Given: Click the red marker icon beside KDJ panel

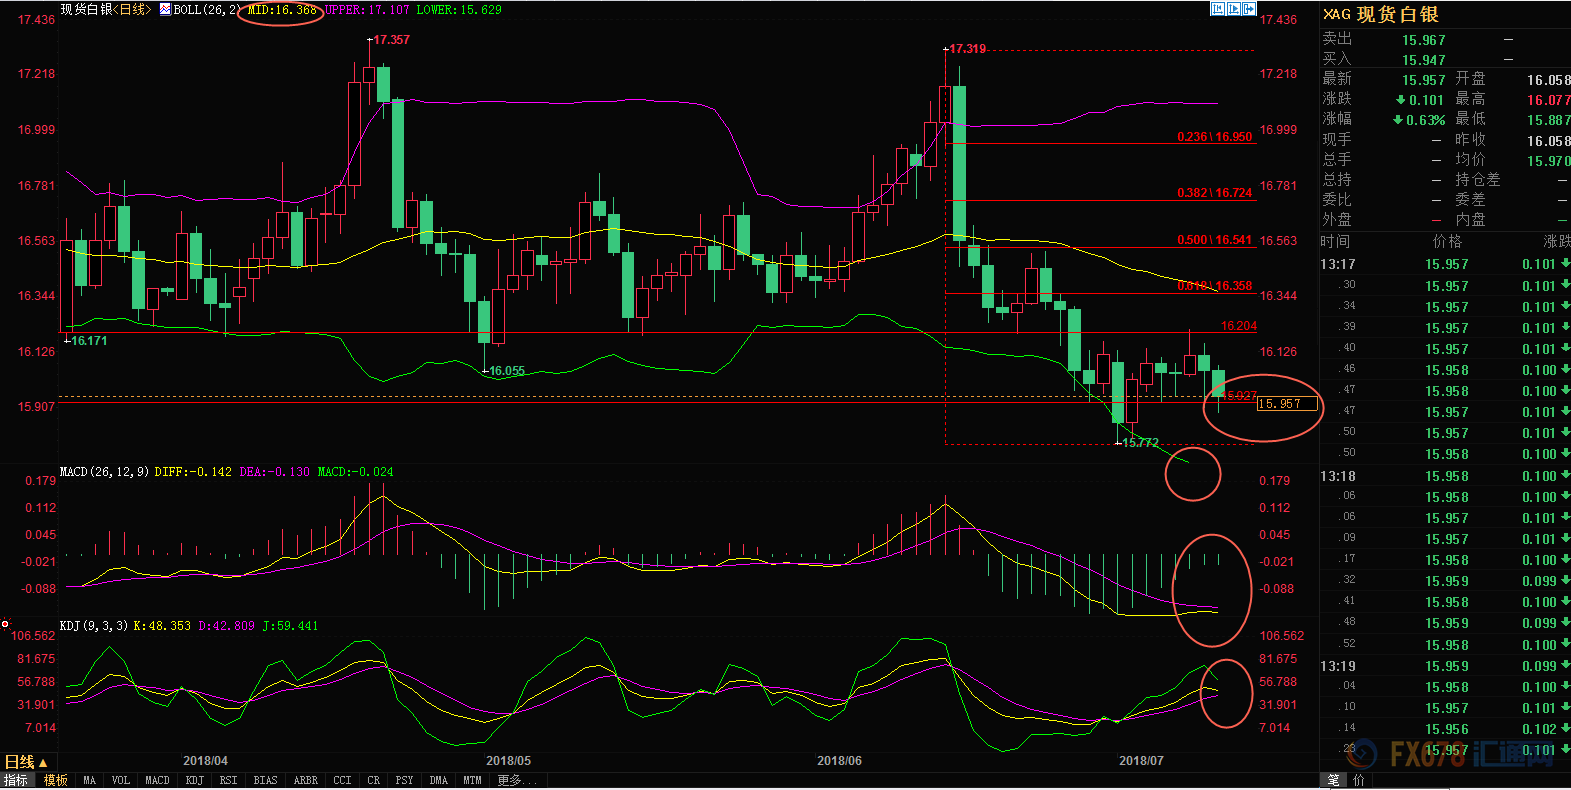Looking at the screenshot, I should pos(5,624).
